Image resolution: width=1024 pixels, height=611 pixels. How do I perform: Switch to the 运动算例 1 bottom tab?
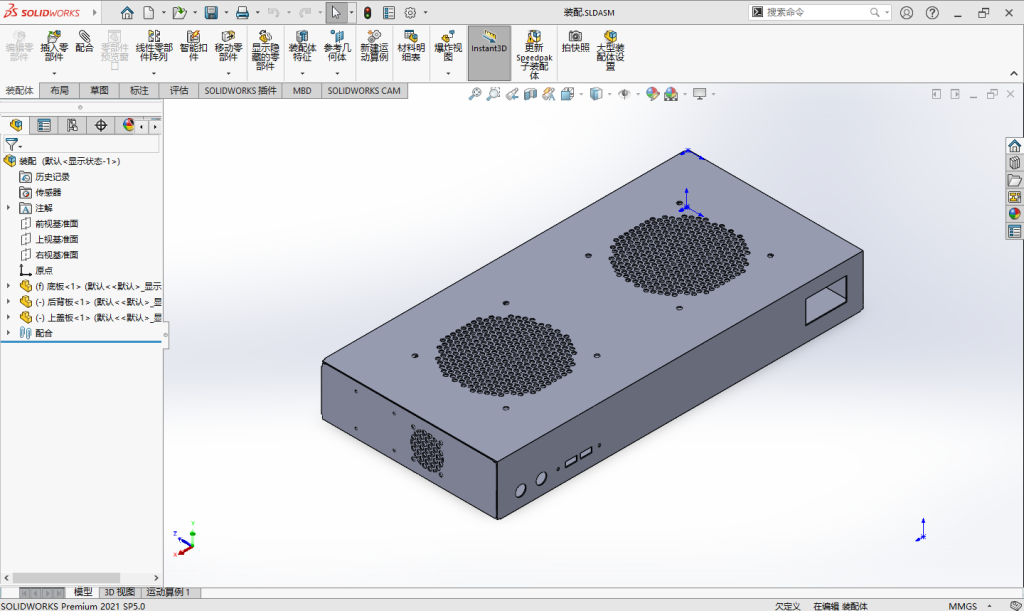(167, 592)
